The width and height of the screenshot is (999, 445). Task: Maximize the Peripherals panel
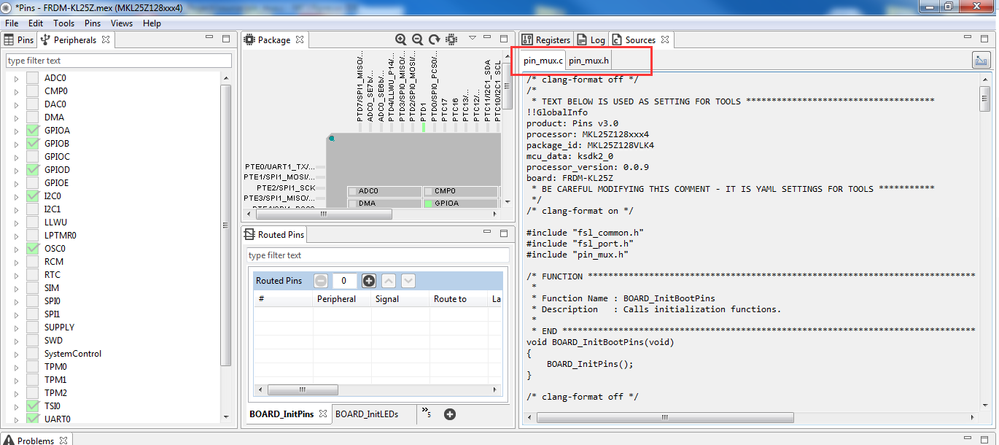click(x=226, y=39)
